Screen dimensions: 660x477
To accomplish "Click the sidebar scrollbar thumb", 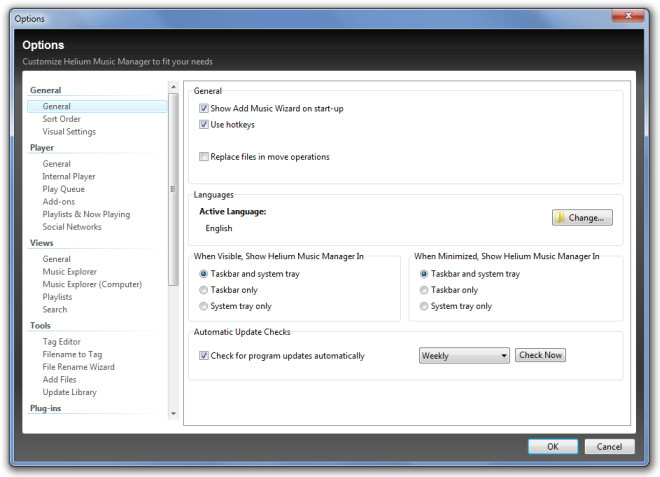I will (173, 189).
